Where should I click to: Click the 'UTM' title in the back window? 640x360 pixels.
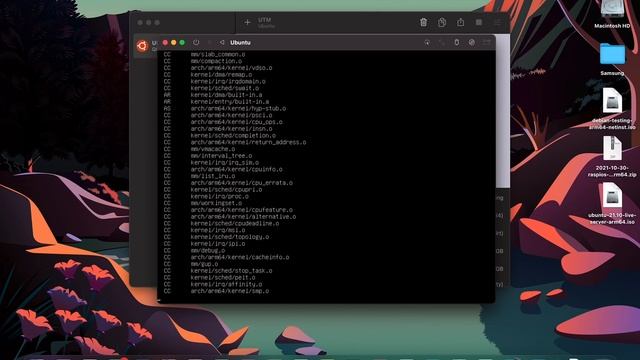tap(264, 20)
